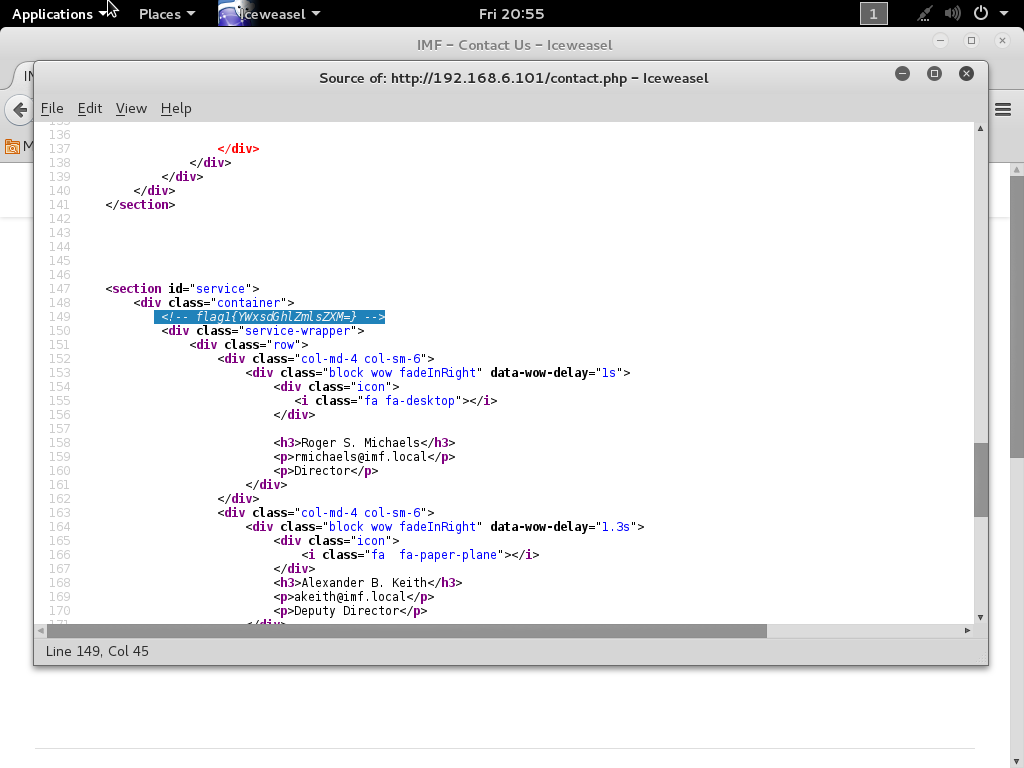1024x768 pixels.
Task: Check the network connection icon
Action: pyautogui.click(x=922, y=14)
